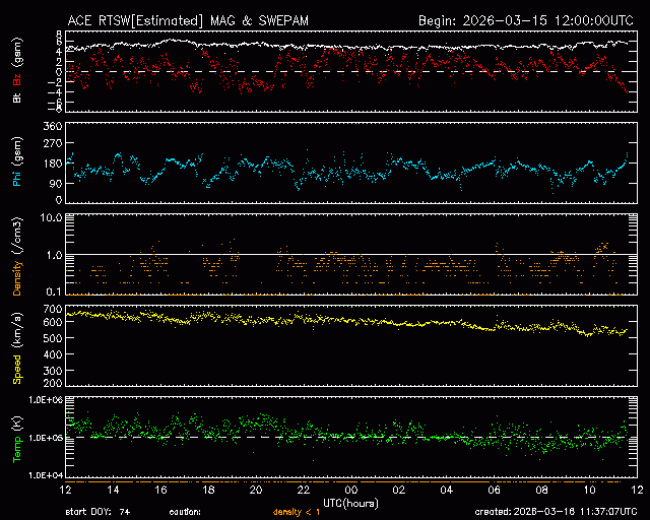This screenshot has height=520, width=650.
Task: Click the '180' tick on Phi axis
Action: click(53, 163)
